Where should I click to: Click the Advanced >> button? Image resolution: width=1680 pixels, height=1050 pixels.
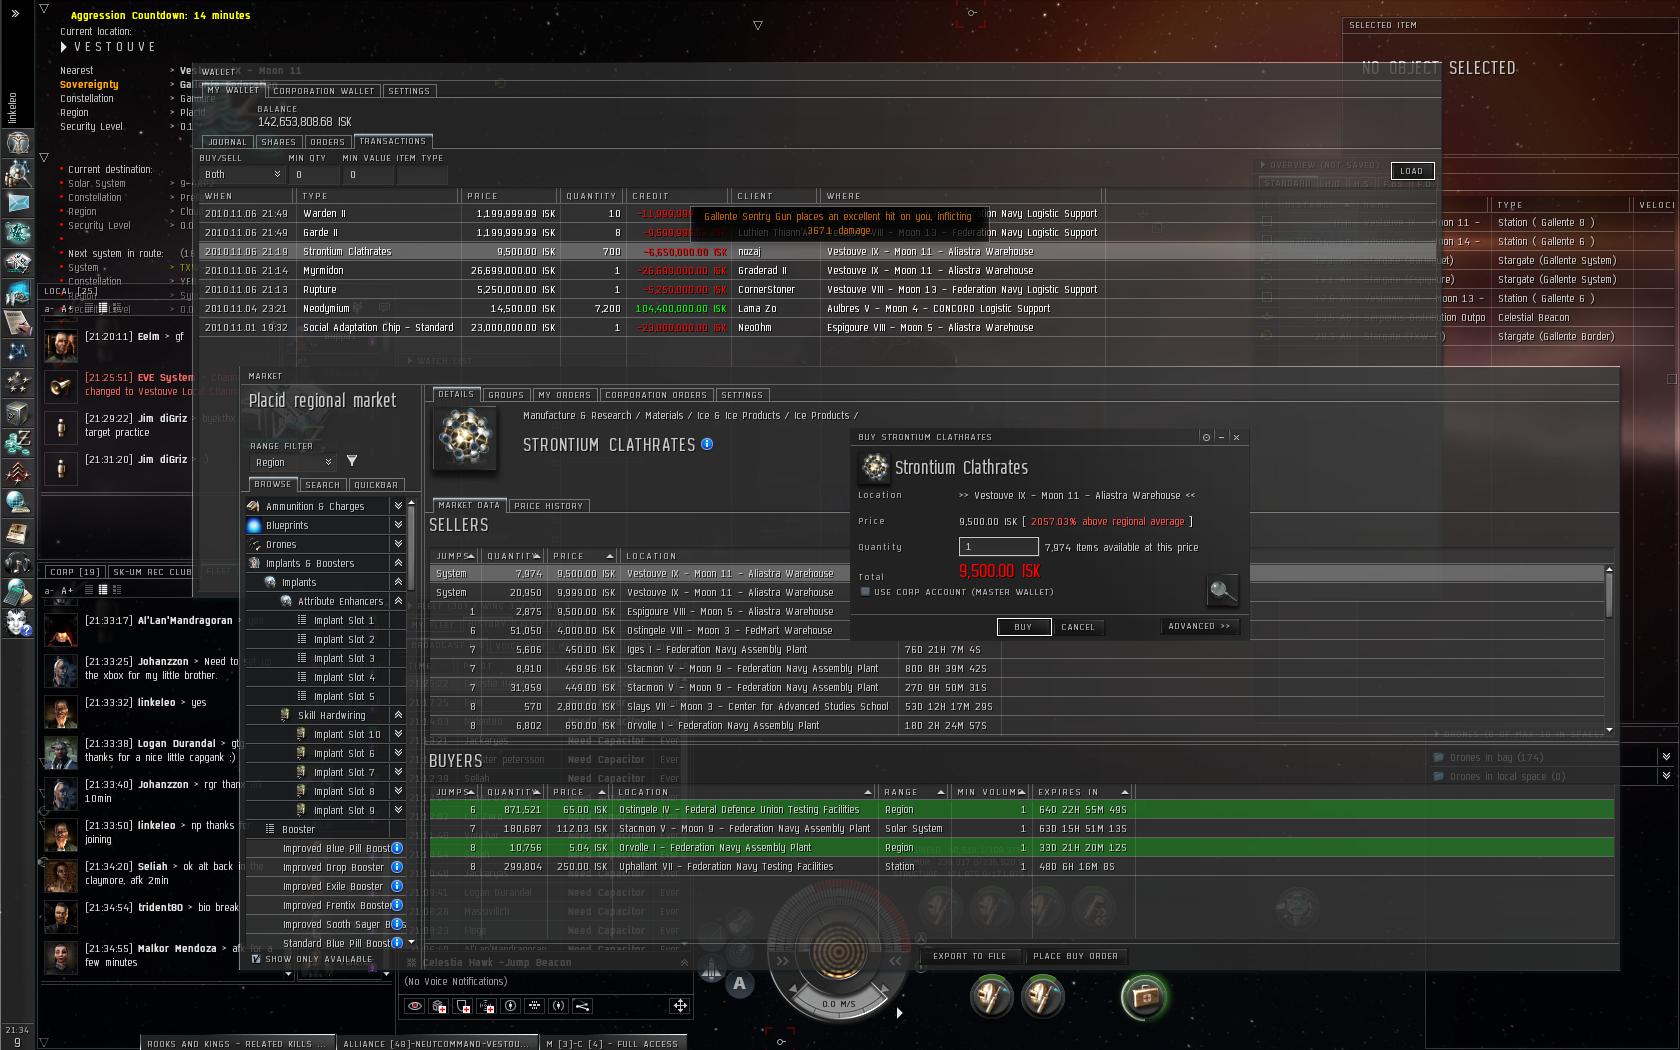click(x=1198, y=626)
